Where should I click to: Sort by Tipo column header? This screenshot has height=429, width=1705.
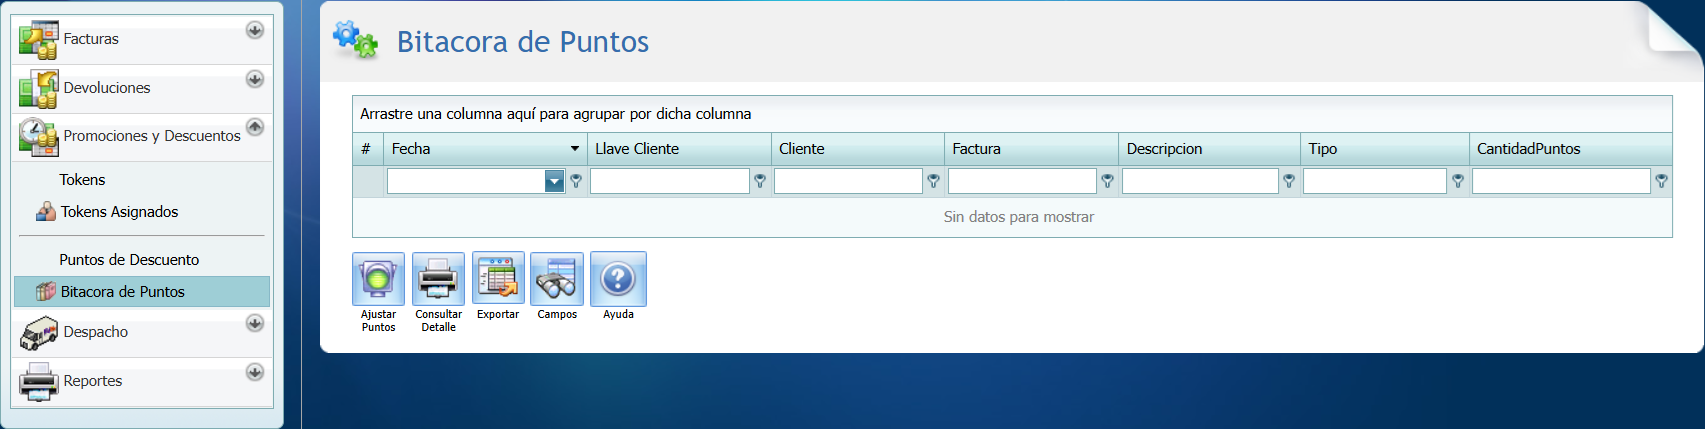[1385, 149]
